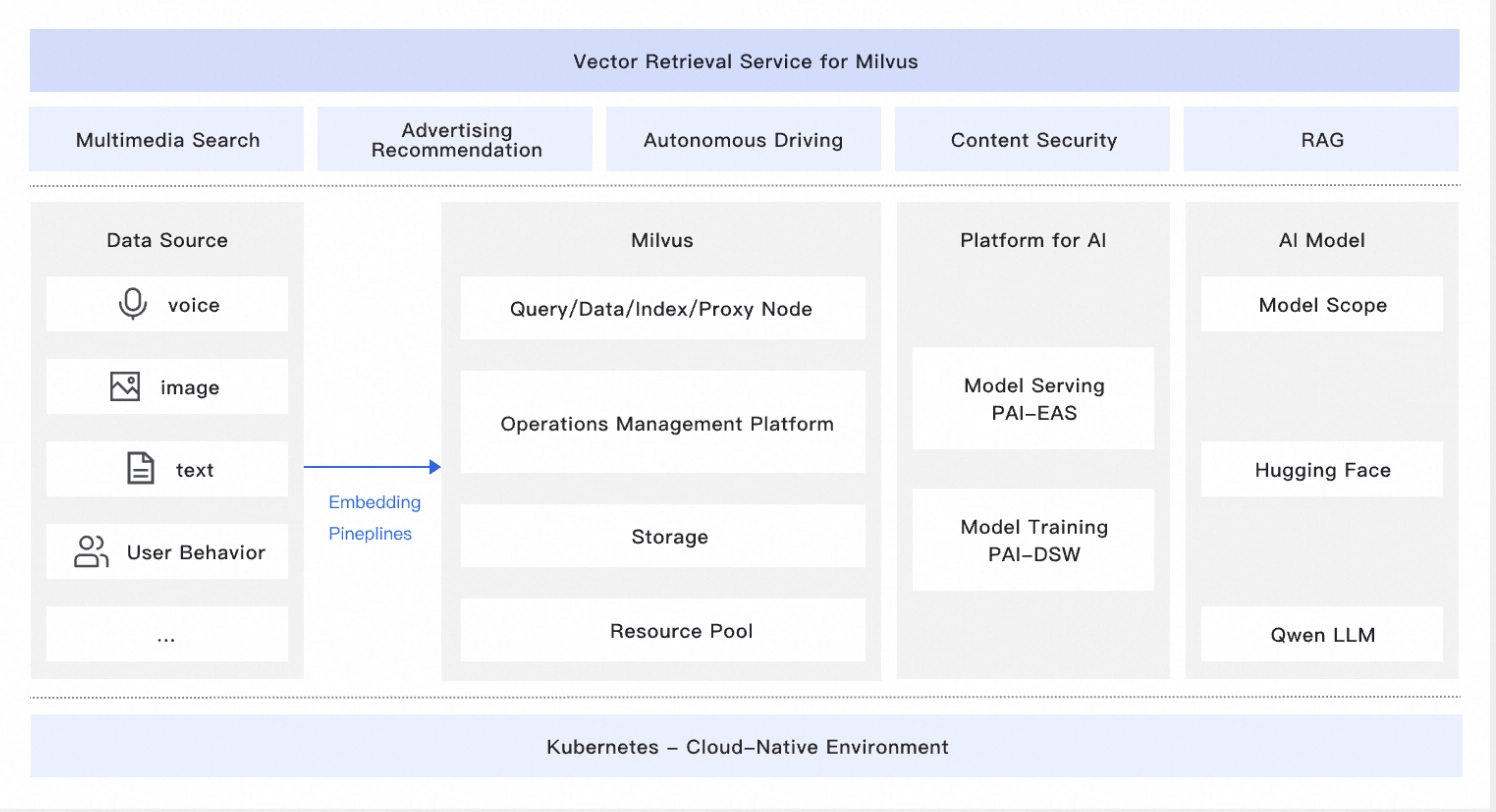Click the RAG use case box
Viewport: 1496px width, 812px height.
[x=1322, y=140]
